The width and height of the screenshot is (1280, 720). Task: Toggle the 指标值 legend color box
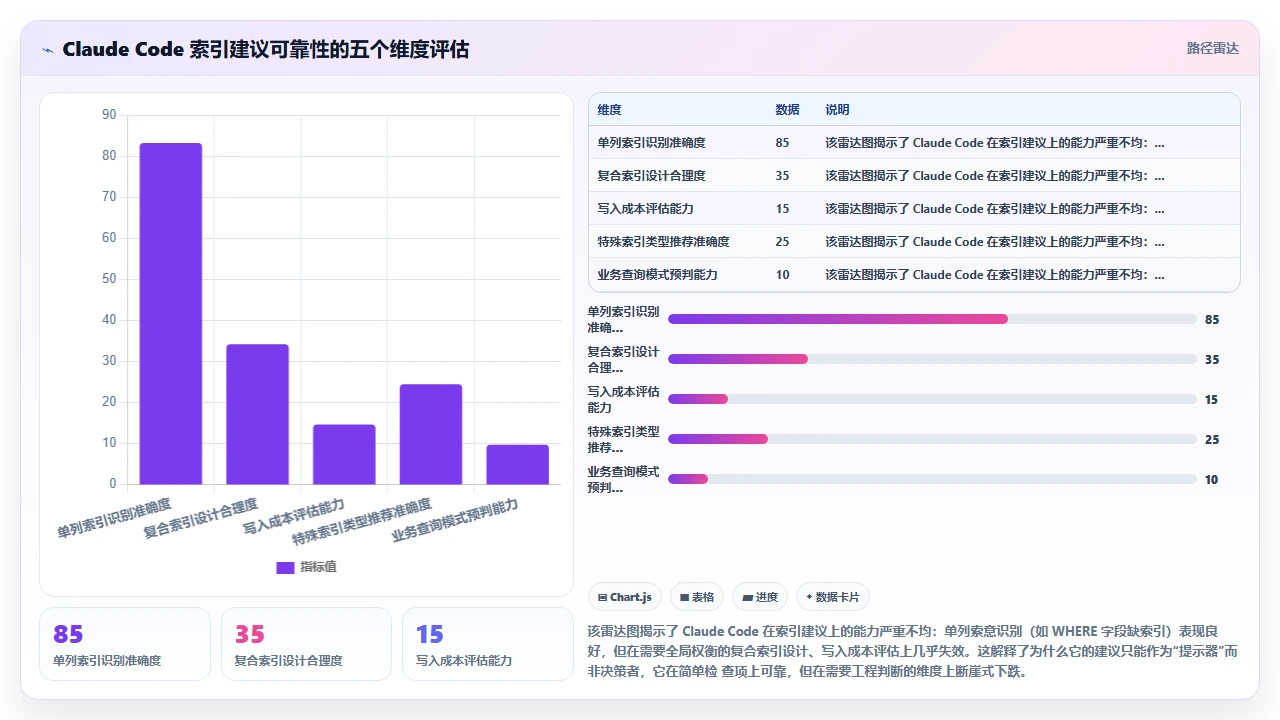click(x=285, y=567)
